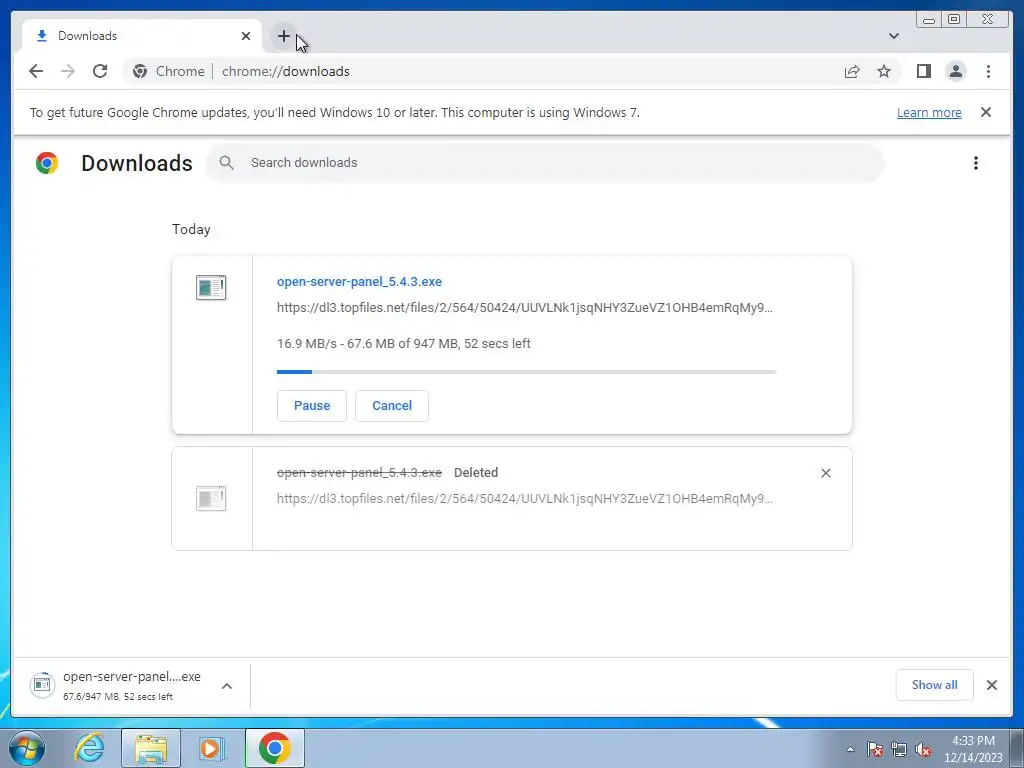Open the tab search dropdown chevron
Screen dimensions: 1024x768
click(893, 36)
